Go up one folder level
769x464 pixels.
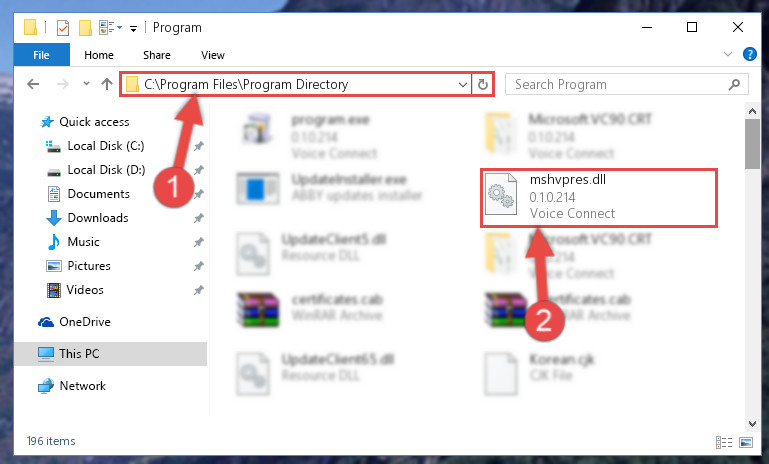(106, 84)
